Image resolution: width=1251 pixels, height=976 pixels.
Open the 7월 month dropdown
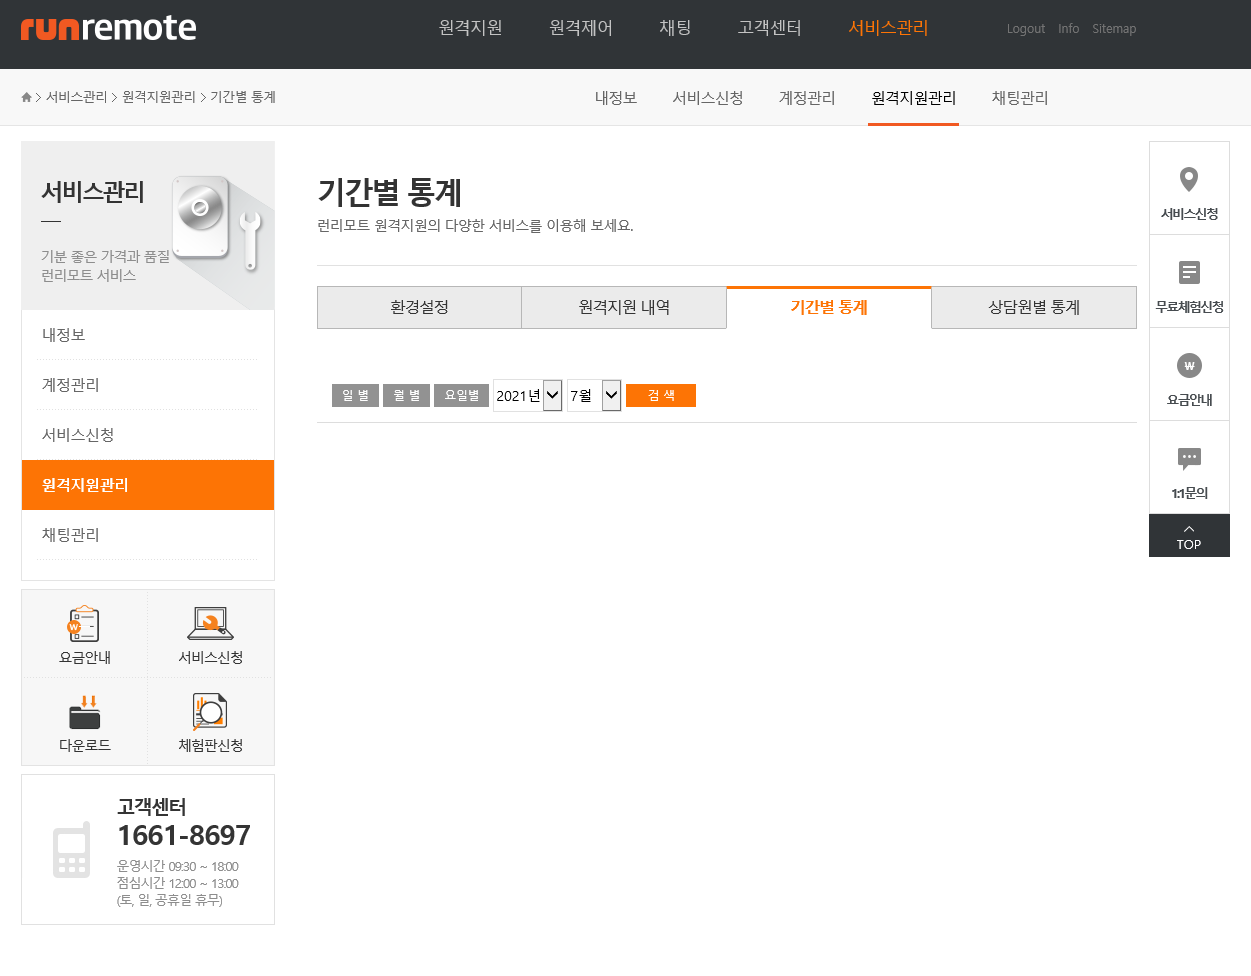[594, 396]
